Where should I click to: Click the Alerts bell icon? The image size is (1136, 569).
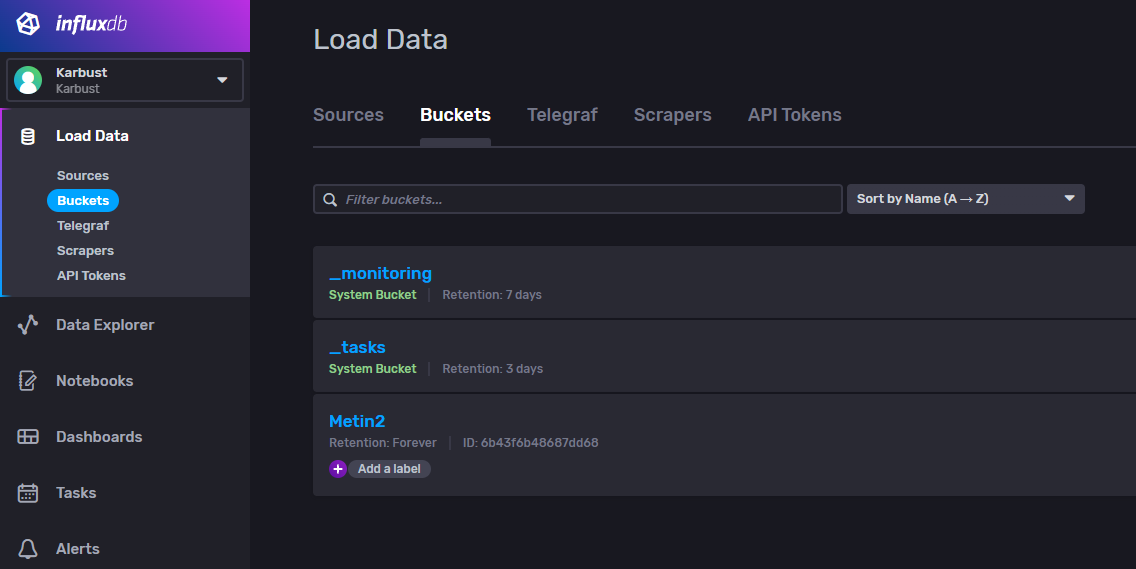click(x=28, y=549)
